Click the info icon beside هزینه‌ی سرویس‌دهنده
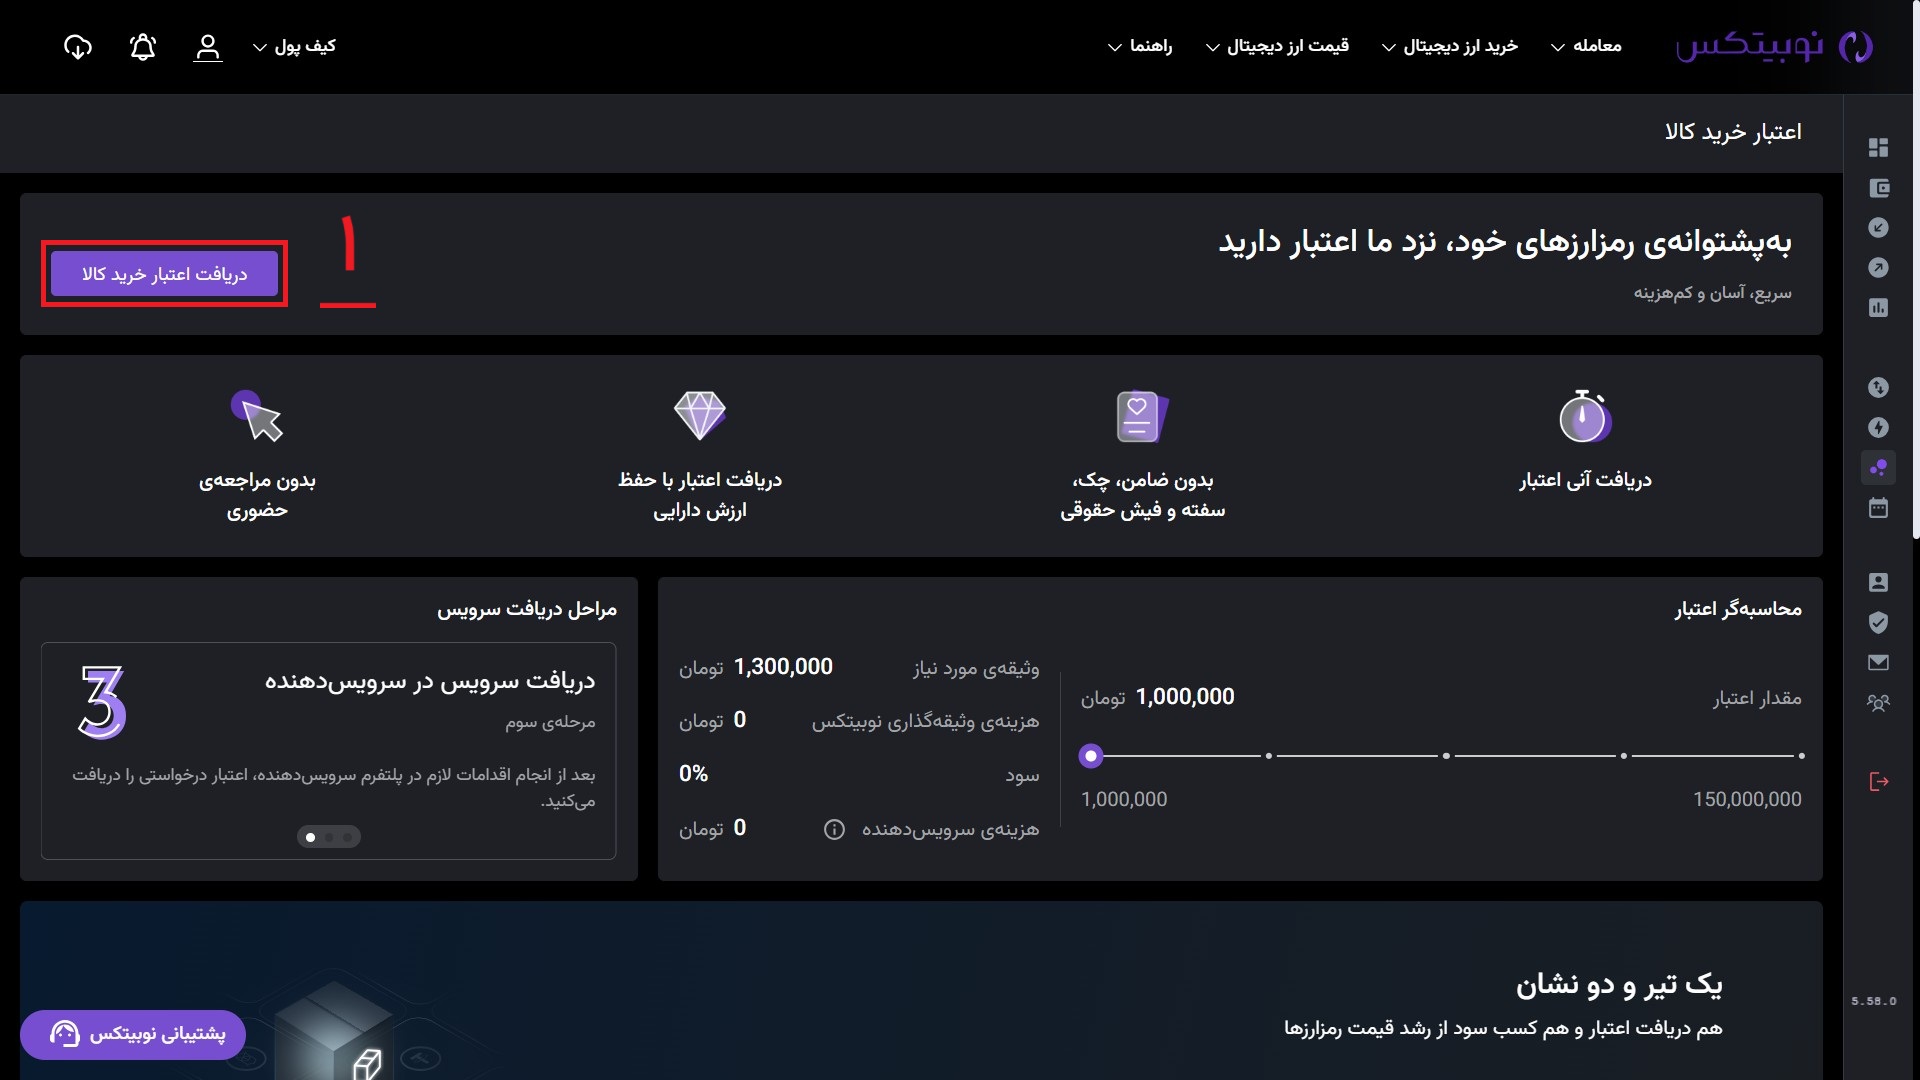The image size is (1920, 1080). click(834, 829)
